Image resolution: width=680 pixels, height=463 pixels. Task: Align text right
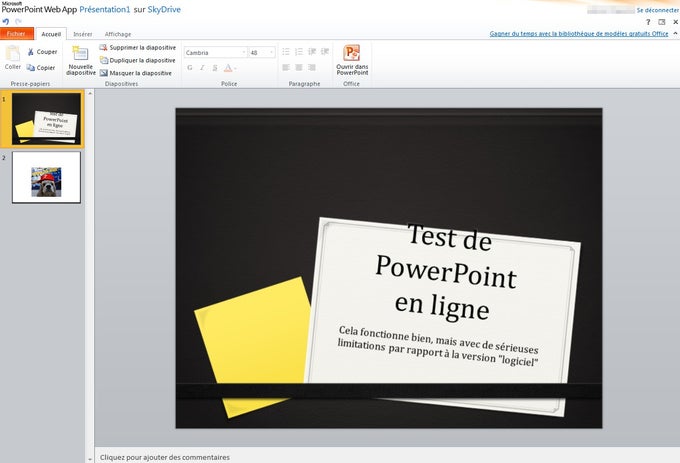coord(312,67)
